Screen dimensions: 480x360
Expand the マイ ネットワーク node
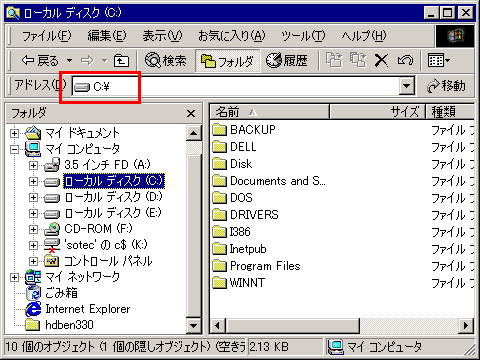14,277
